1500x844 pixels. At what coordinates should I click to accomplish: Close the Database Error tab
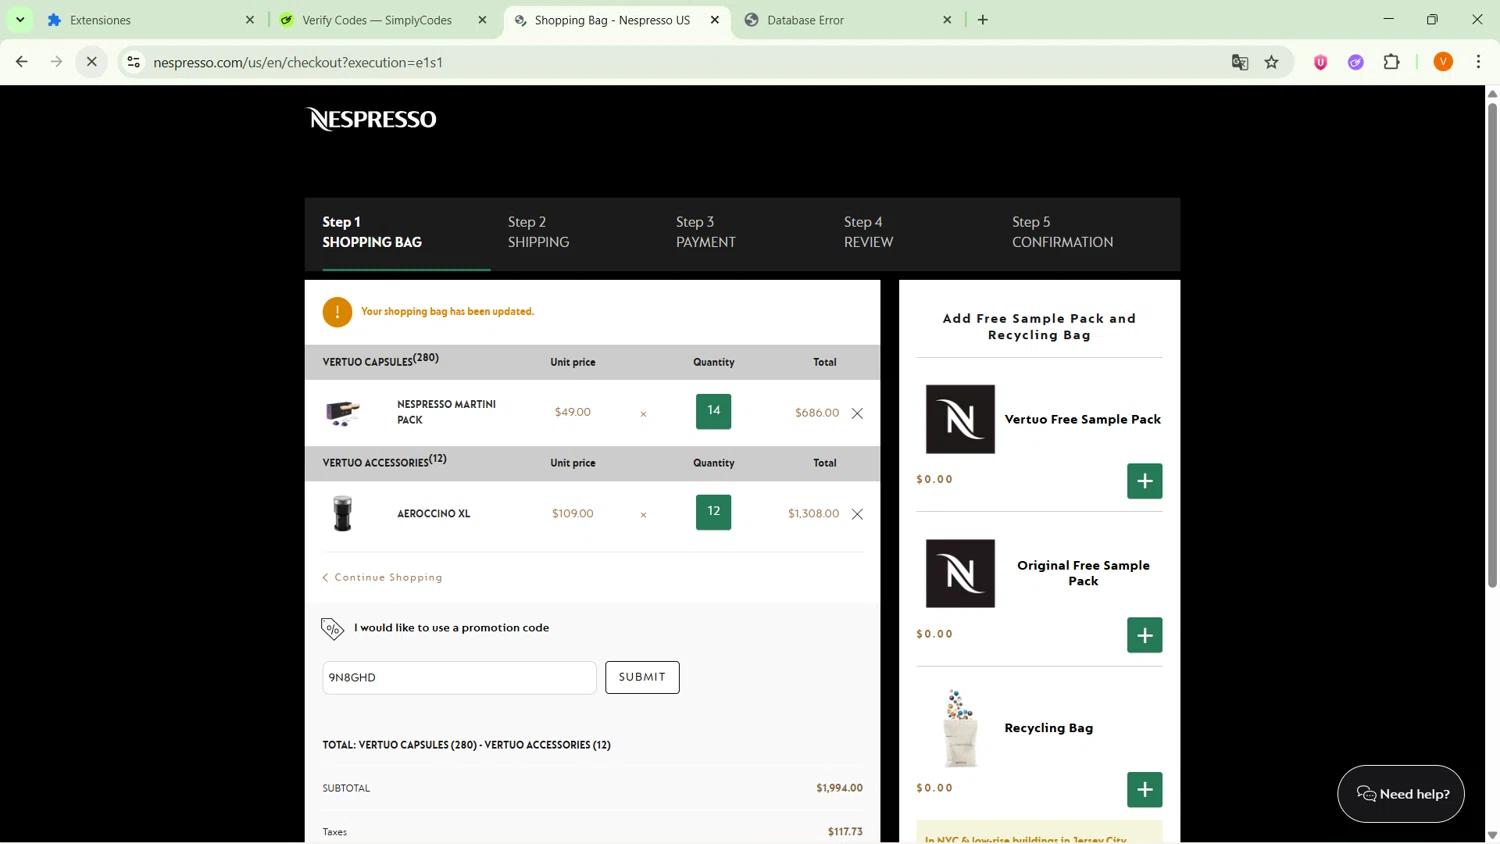pos(947,20)
